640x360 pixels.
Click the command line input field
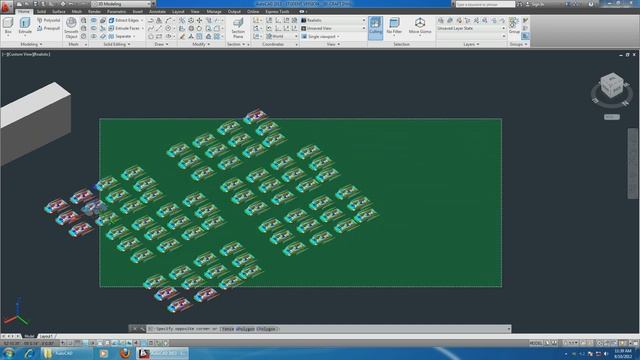coord(329,329)
